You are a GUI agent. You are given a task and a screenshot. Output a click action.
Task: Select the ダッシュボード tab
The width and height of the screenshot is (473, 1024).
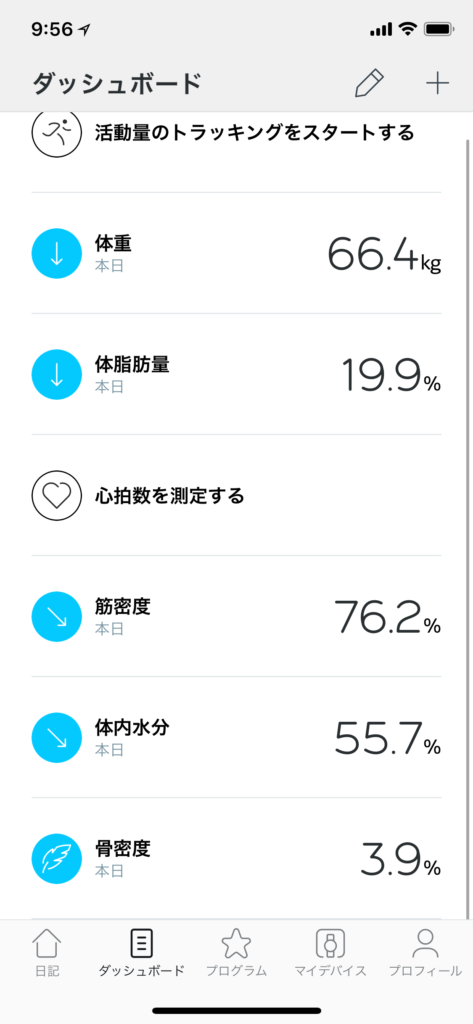[142, 953]
